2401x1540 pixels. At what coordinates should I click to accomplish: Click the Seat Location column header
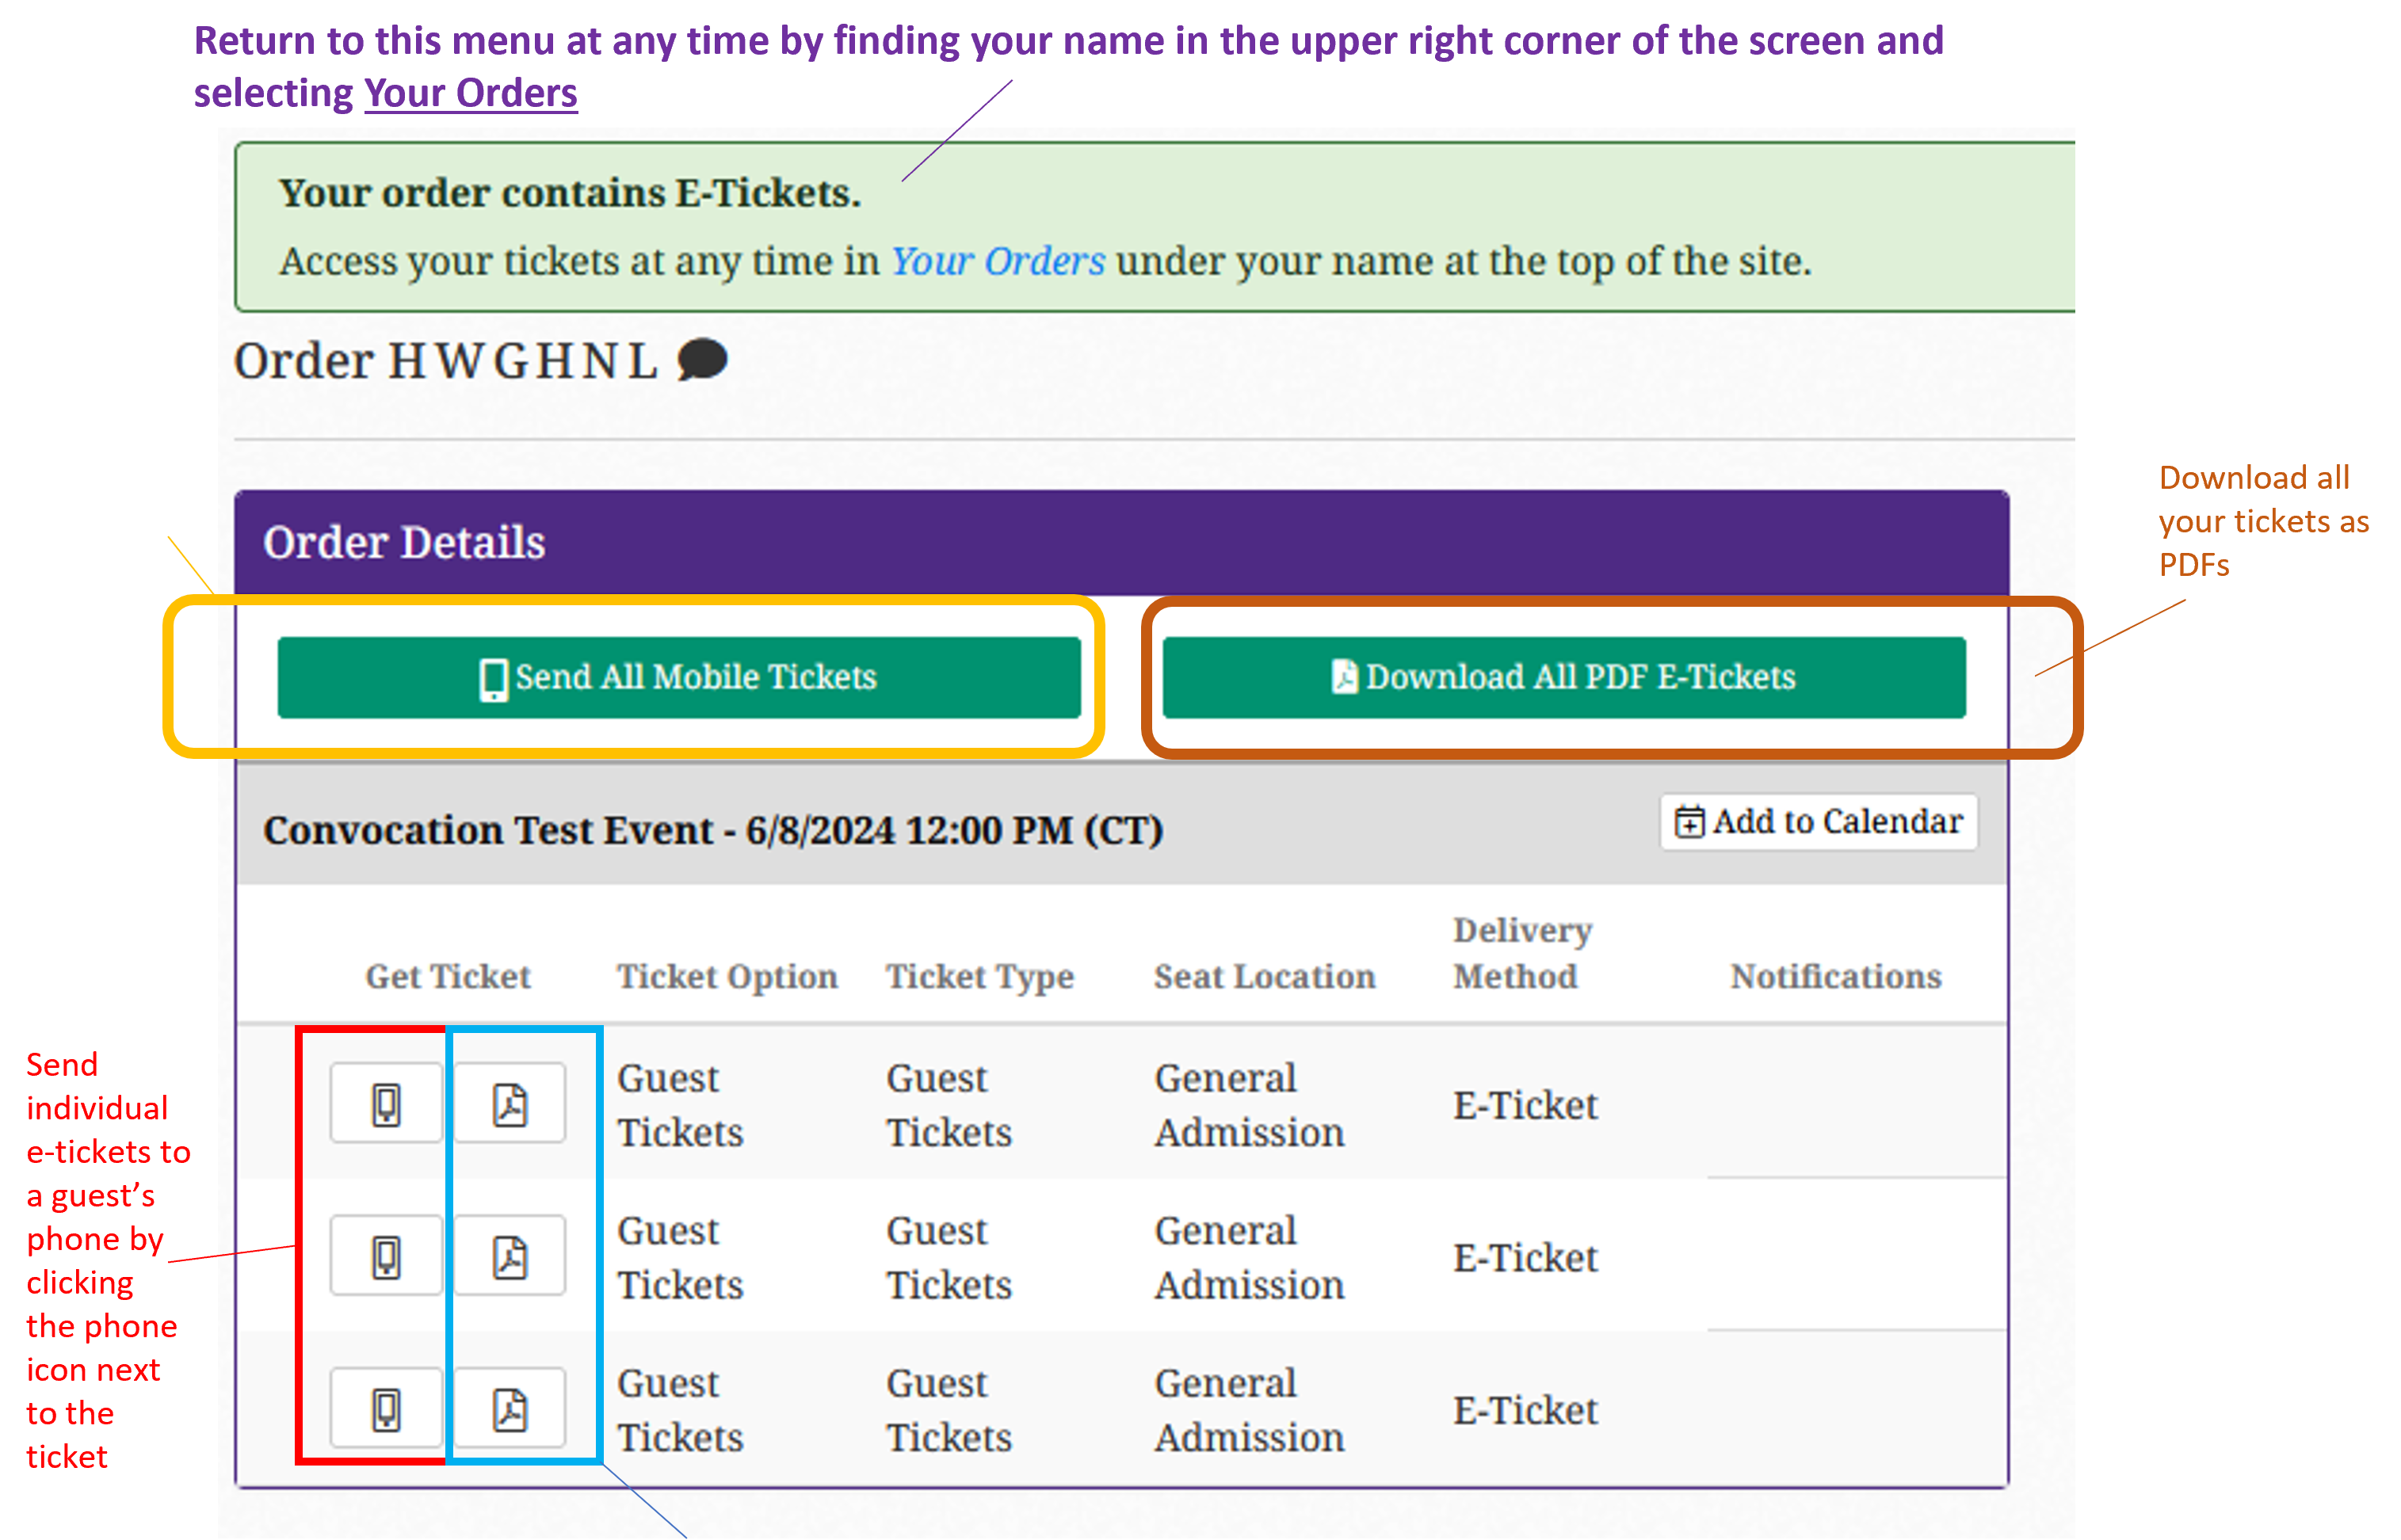click(x=1264, y=977)
